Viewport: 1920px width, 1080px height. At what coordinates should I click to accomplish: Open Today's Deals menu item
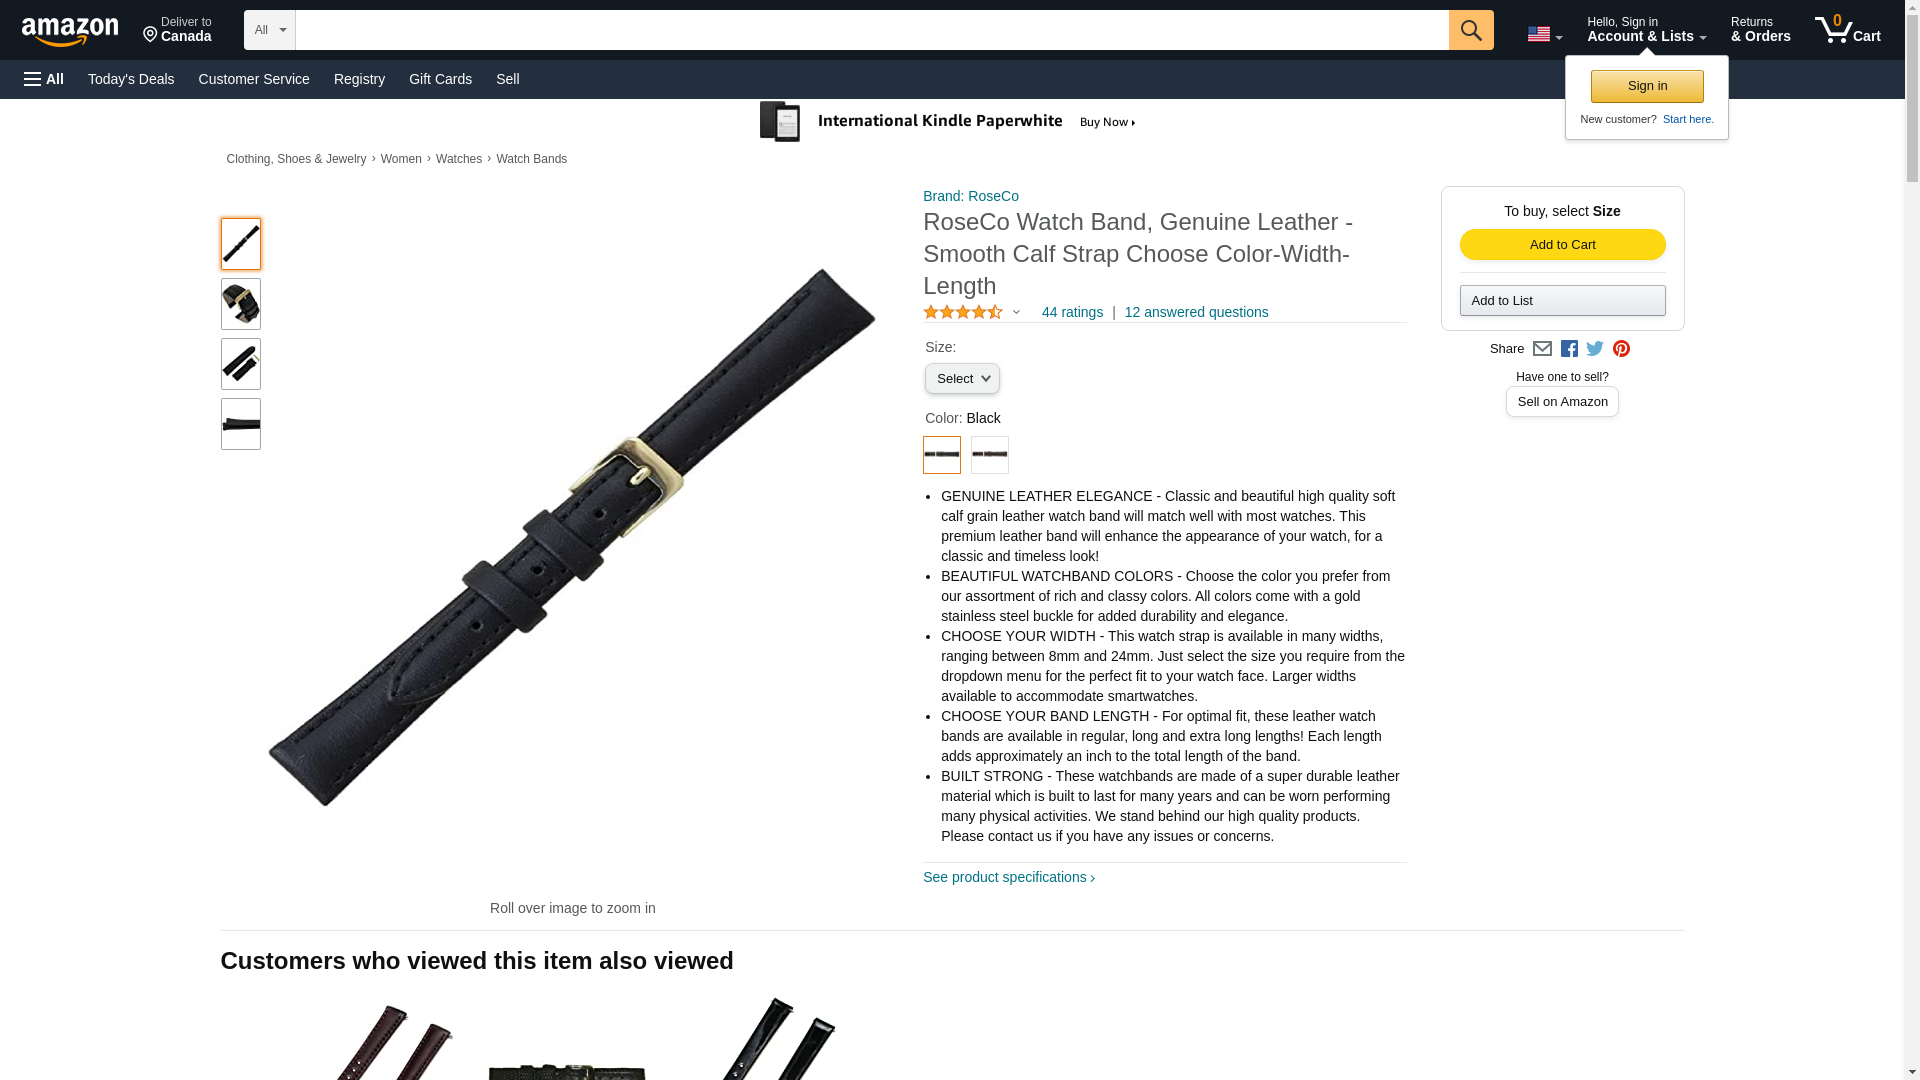click(x=131, y=79)
